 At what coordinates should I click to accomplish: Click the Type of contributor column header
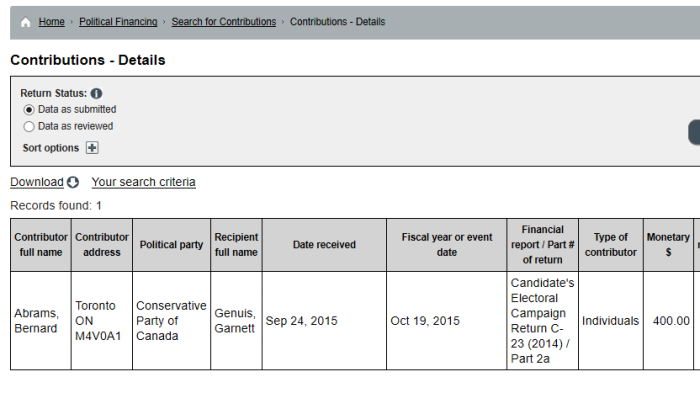click(x=611, y=245)
